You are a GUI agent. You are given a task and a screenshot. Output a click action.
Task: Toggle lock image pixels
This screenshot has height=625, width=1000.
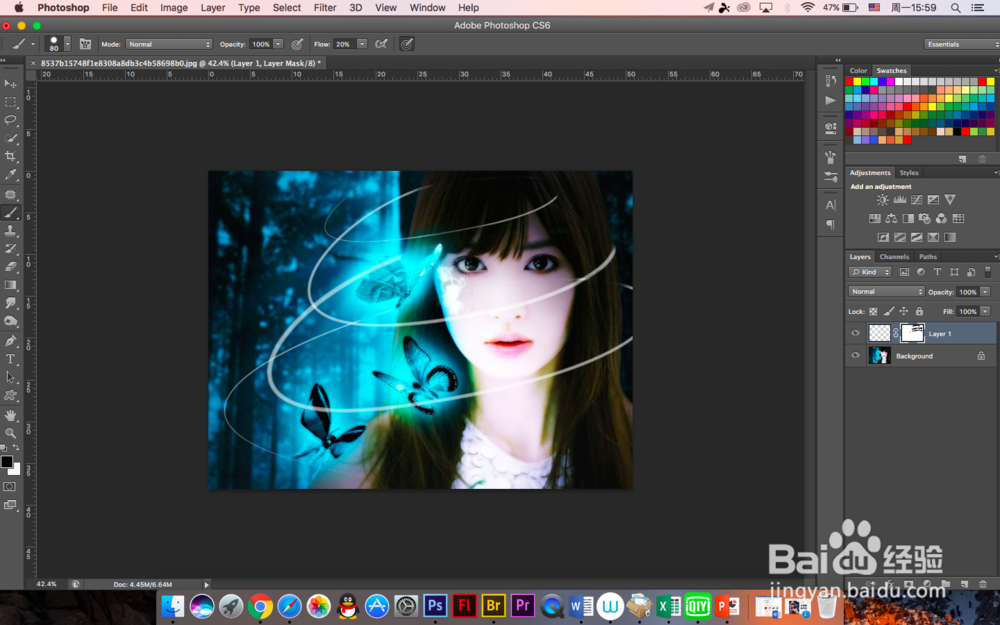[888, 311]
